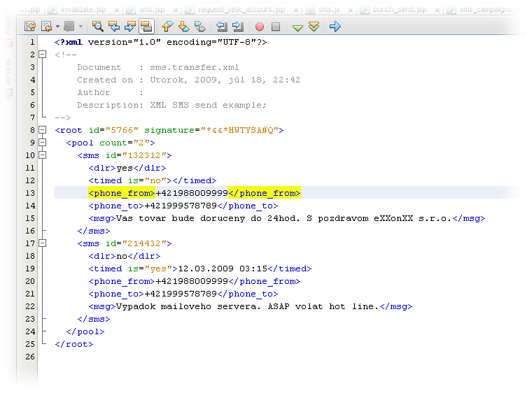Close the request_test_account.jsp tab
The image size is (527, 393).
(296, 10)
